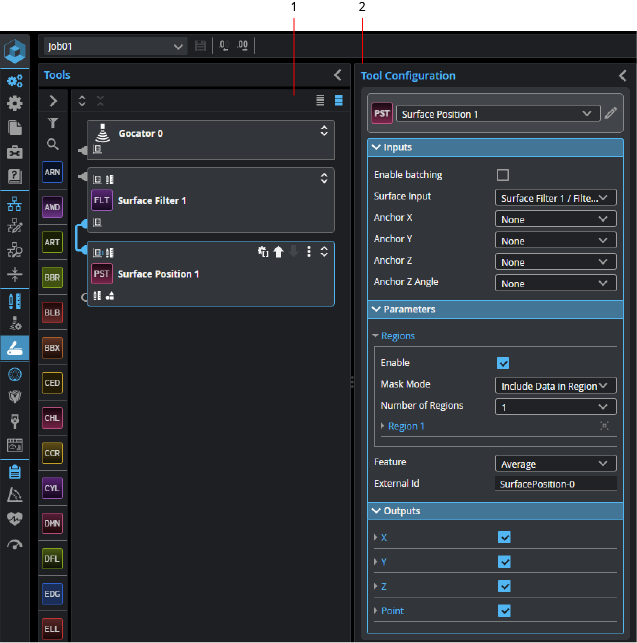Open the clipboard icon in left sidebar
The height and width of the screenshot is (643, 637).
(x=15, y=472)
